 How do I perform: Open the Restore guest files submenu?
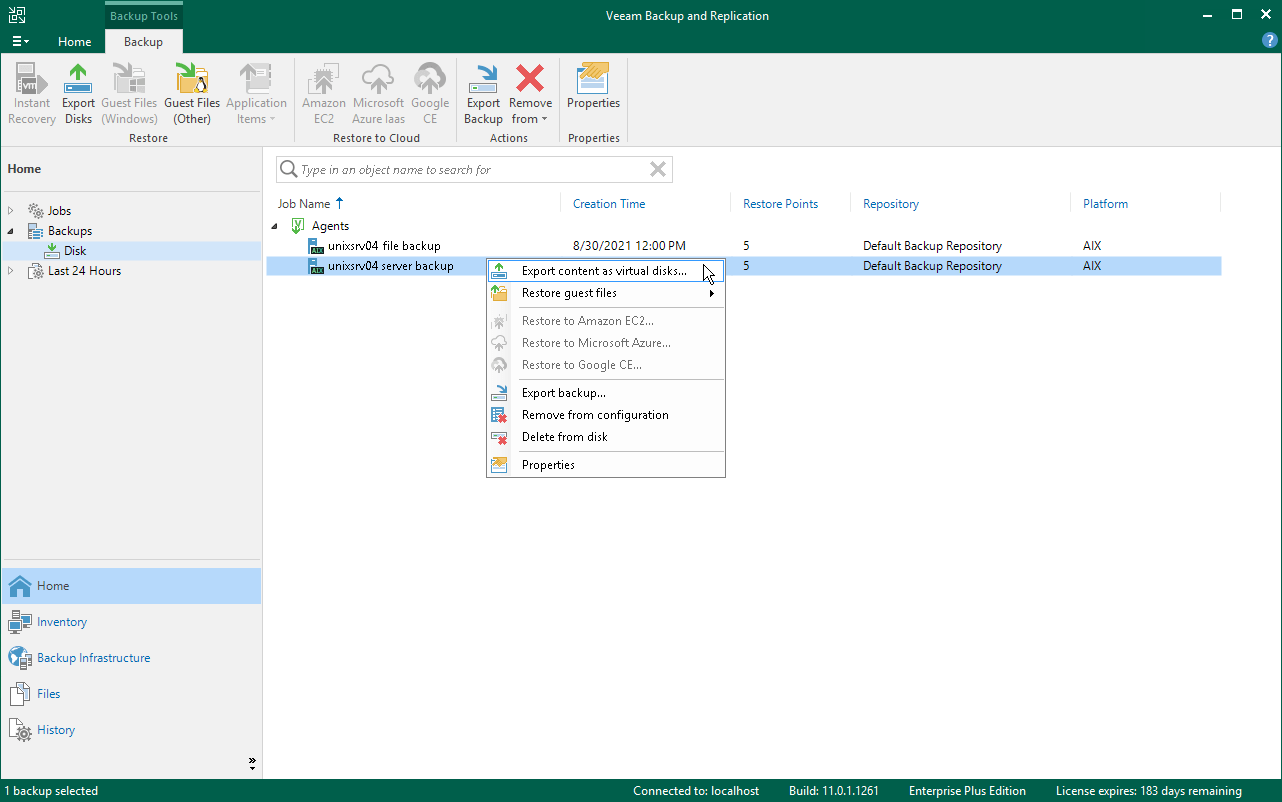568,293
